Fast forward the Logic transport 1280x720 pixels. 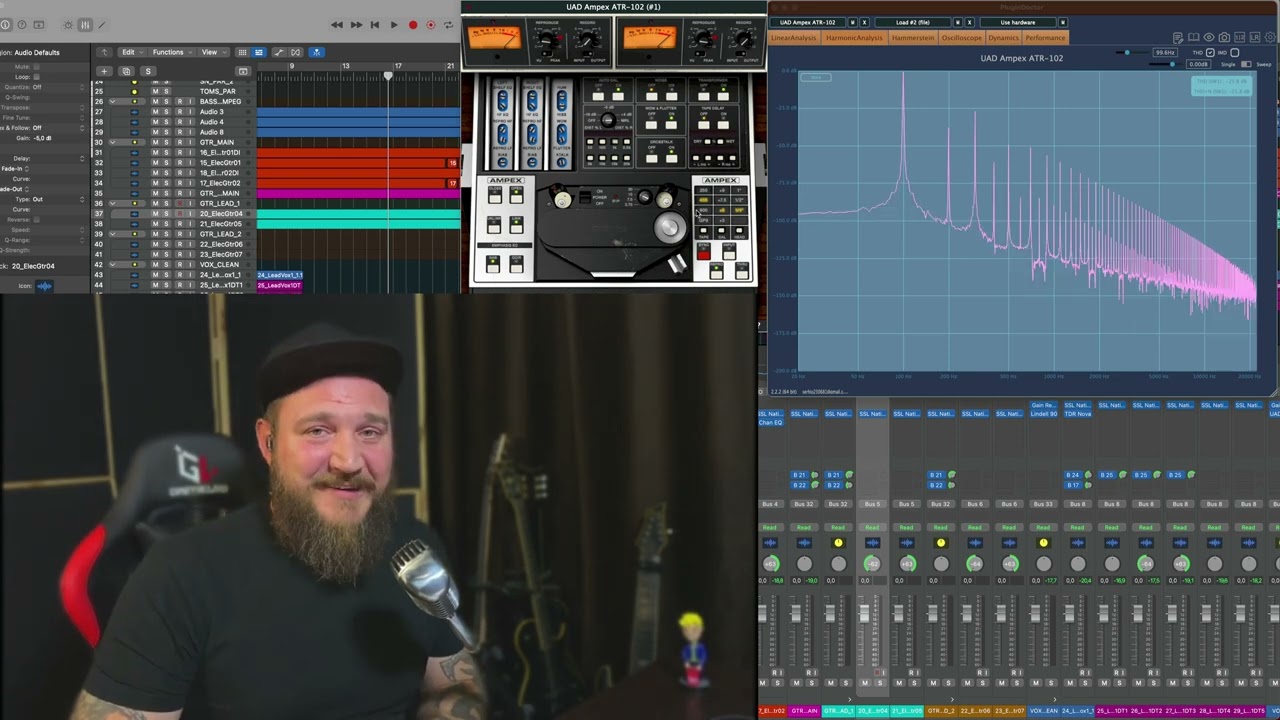click(x=356, y=25)
